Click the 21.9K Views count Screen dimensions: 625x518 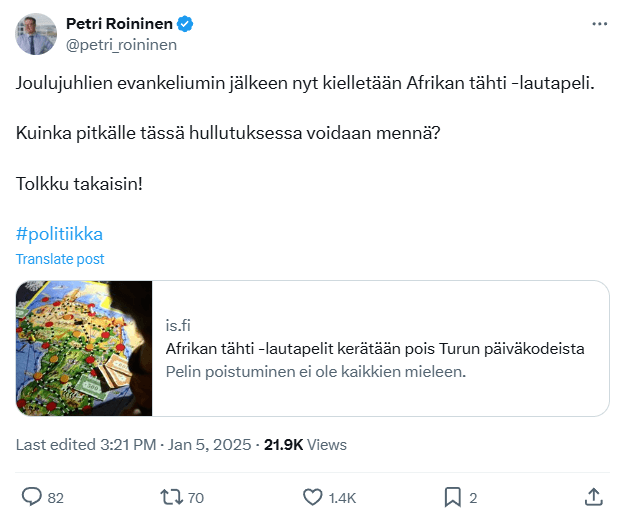click(x=305, y=444)
